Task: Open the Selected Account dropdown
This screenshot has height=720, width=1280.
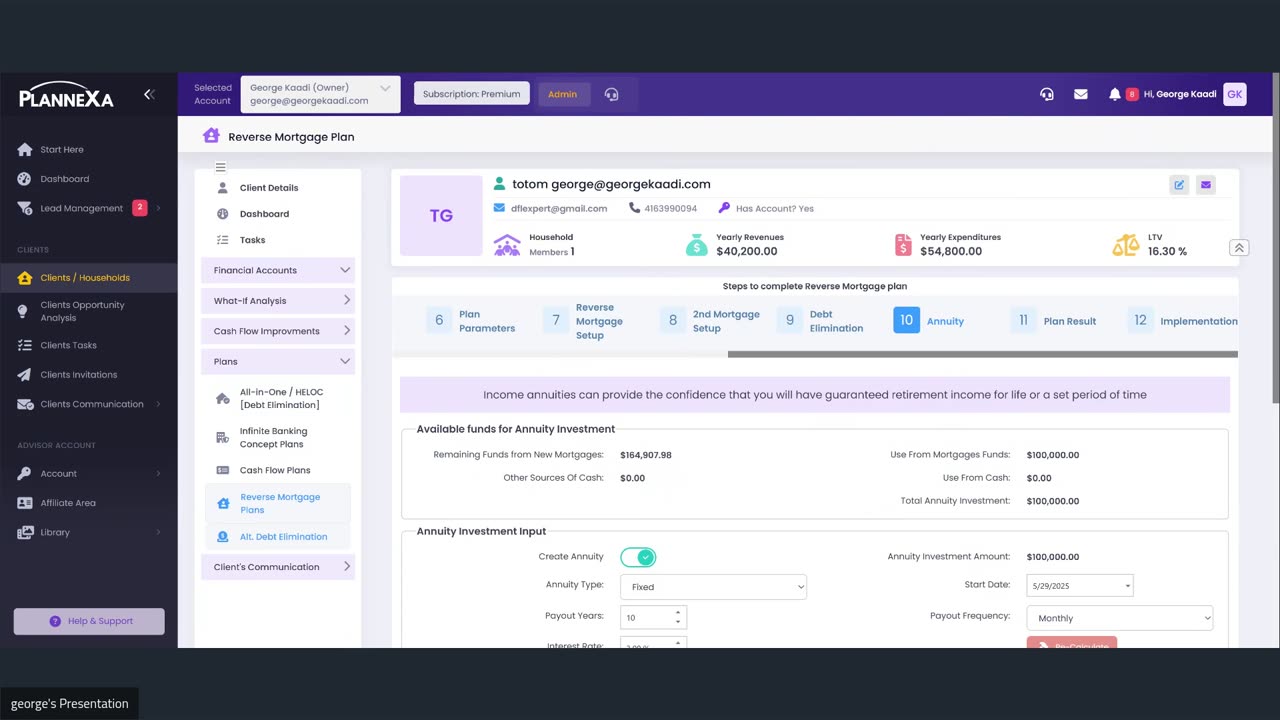Action: pos(321,94)
